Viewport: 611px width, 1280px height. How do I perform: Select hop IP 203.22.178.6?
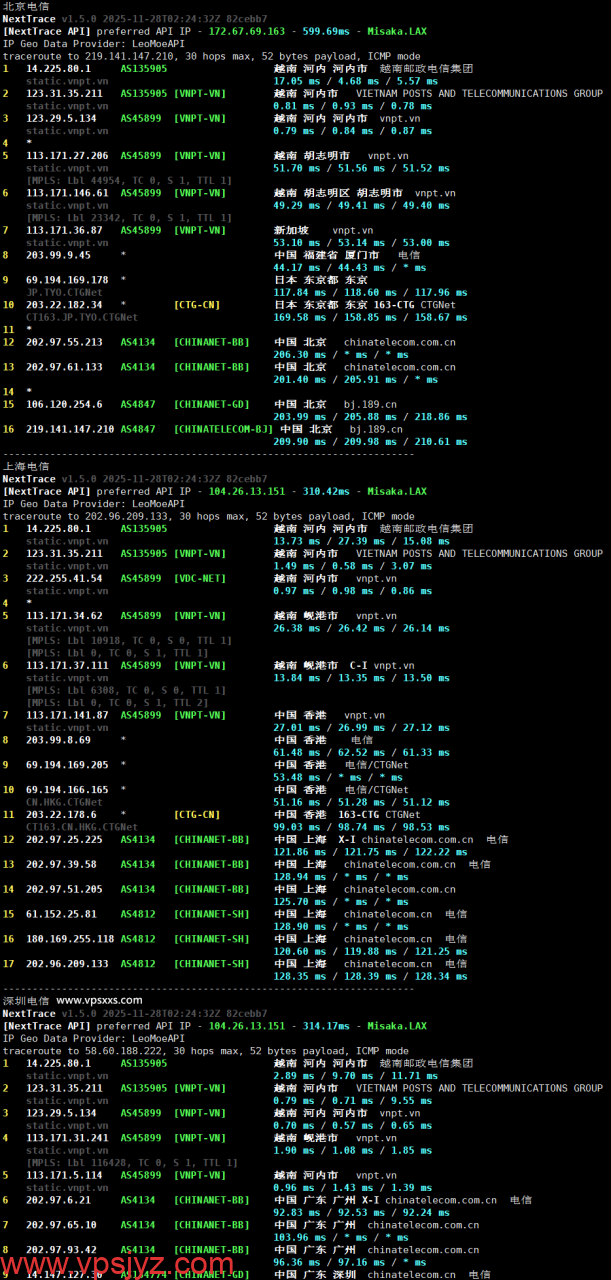[61, 815]
